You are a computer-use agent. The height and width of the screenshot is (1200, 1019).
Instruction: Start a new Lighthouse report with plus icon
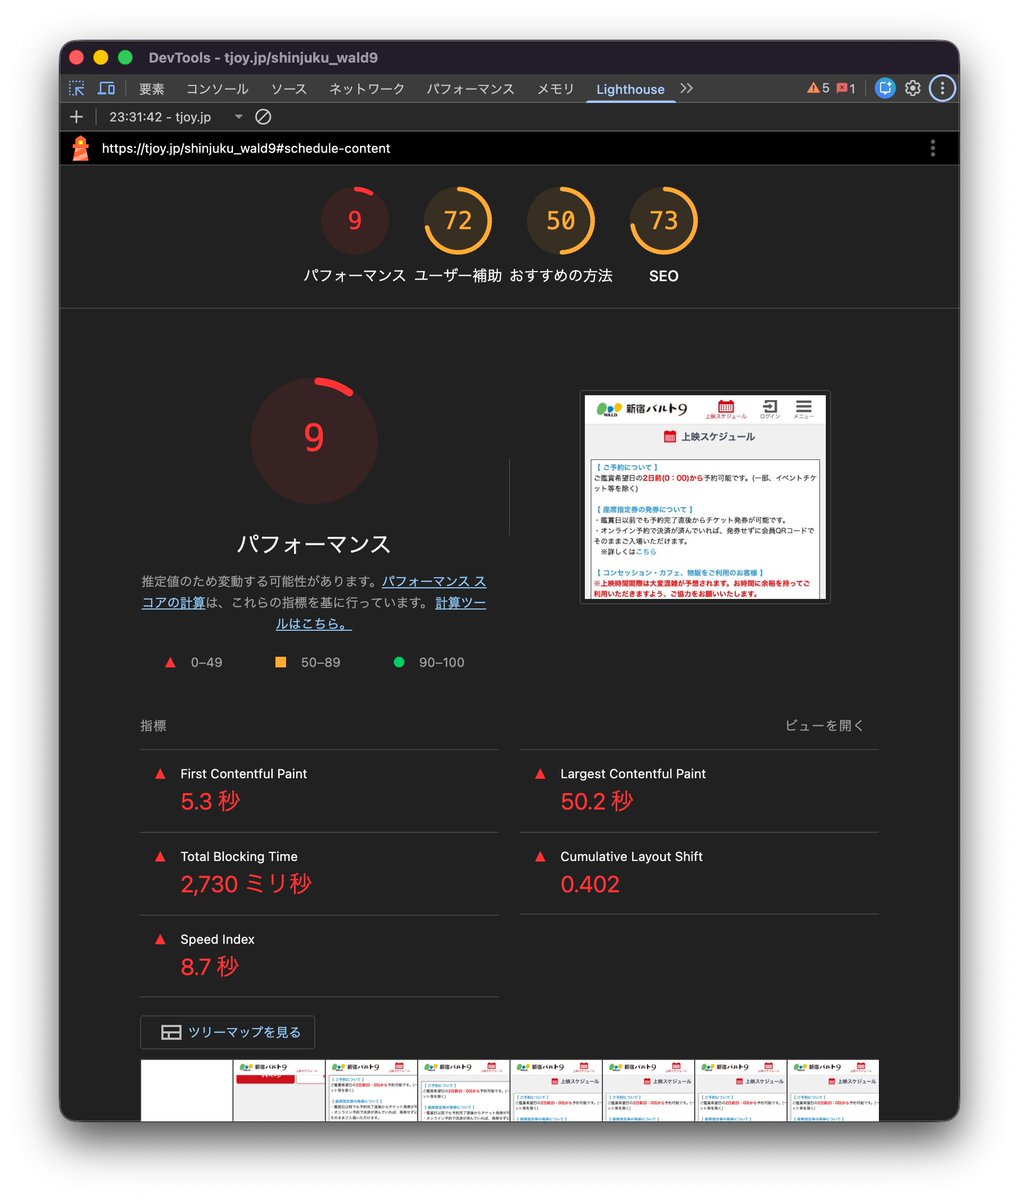pos(76,117)
